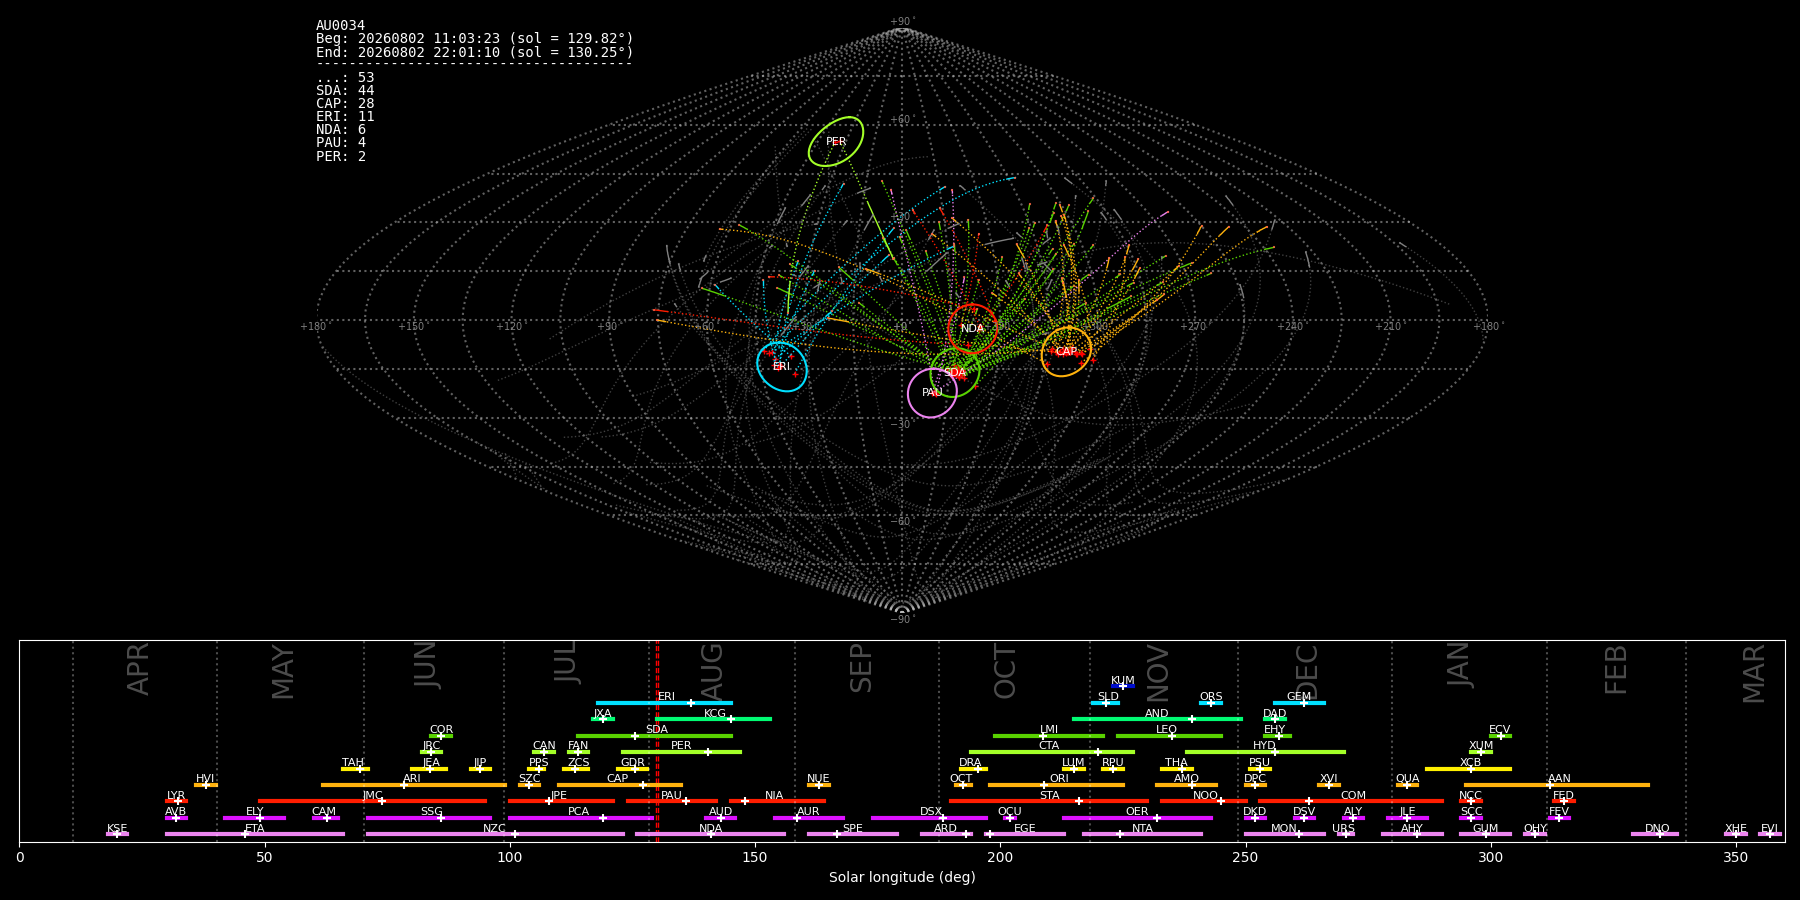This screenshot has height=900, width=1800.
Task: Click the red STA shower bar
Action: tap(1049, 801)
